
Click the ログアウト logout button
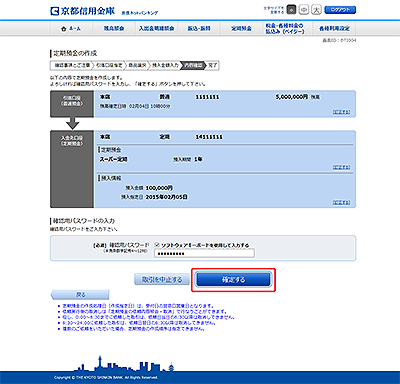click(x=340, y=10)
